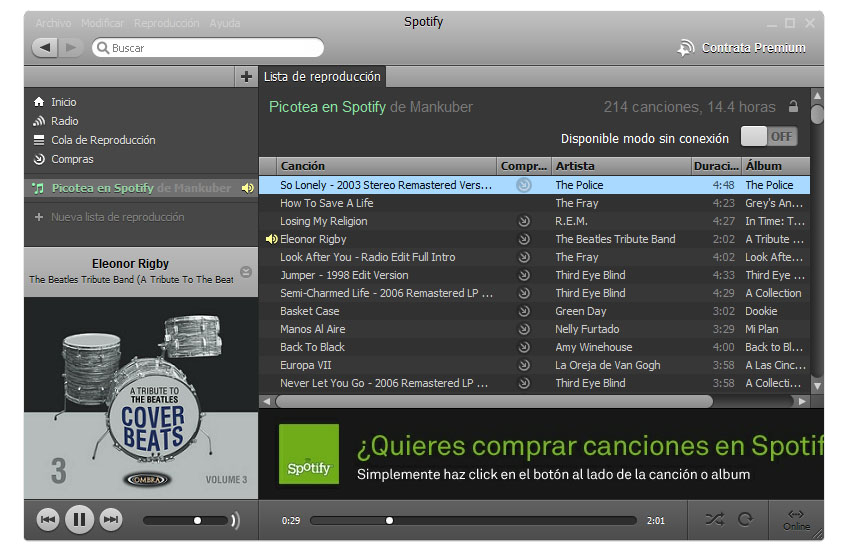Sort by Canción column header
This screenshot has width=845, height=558.
click(x=386, y=166)
